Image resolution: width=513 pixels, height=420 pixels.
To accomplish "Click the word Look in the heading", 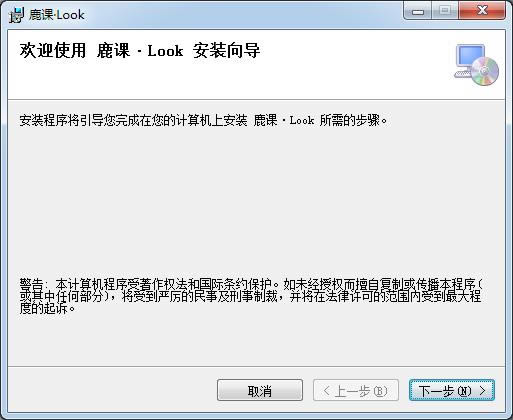I will pyautogui.click(x=165, y=51).
